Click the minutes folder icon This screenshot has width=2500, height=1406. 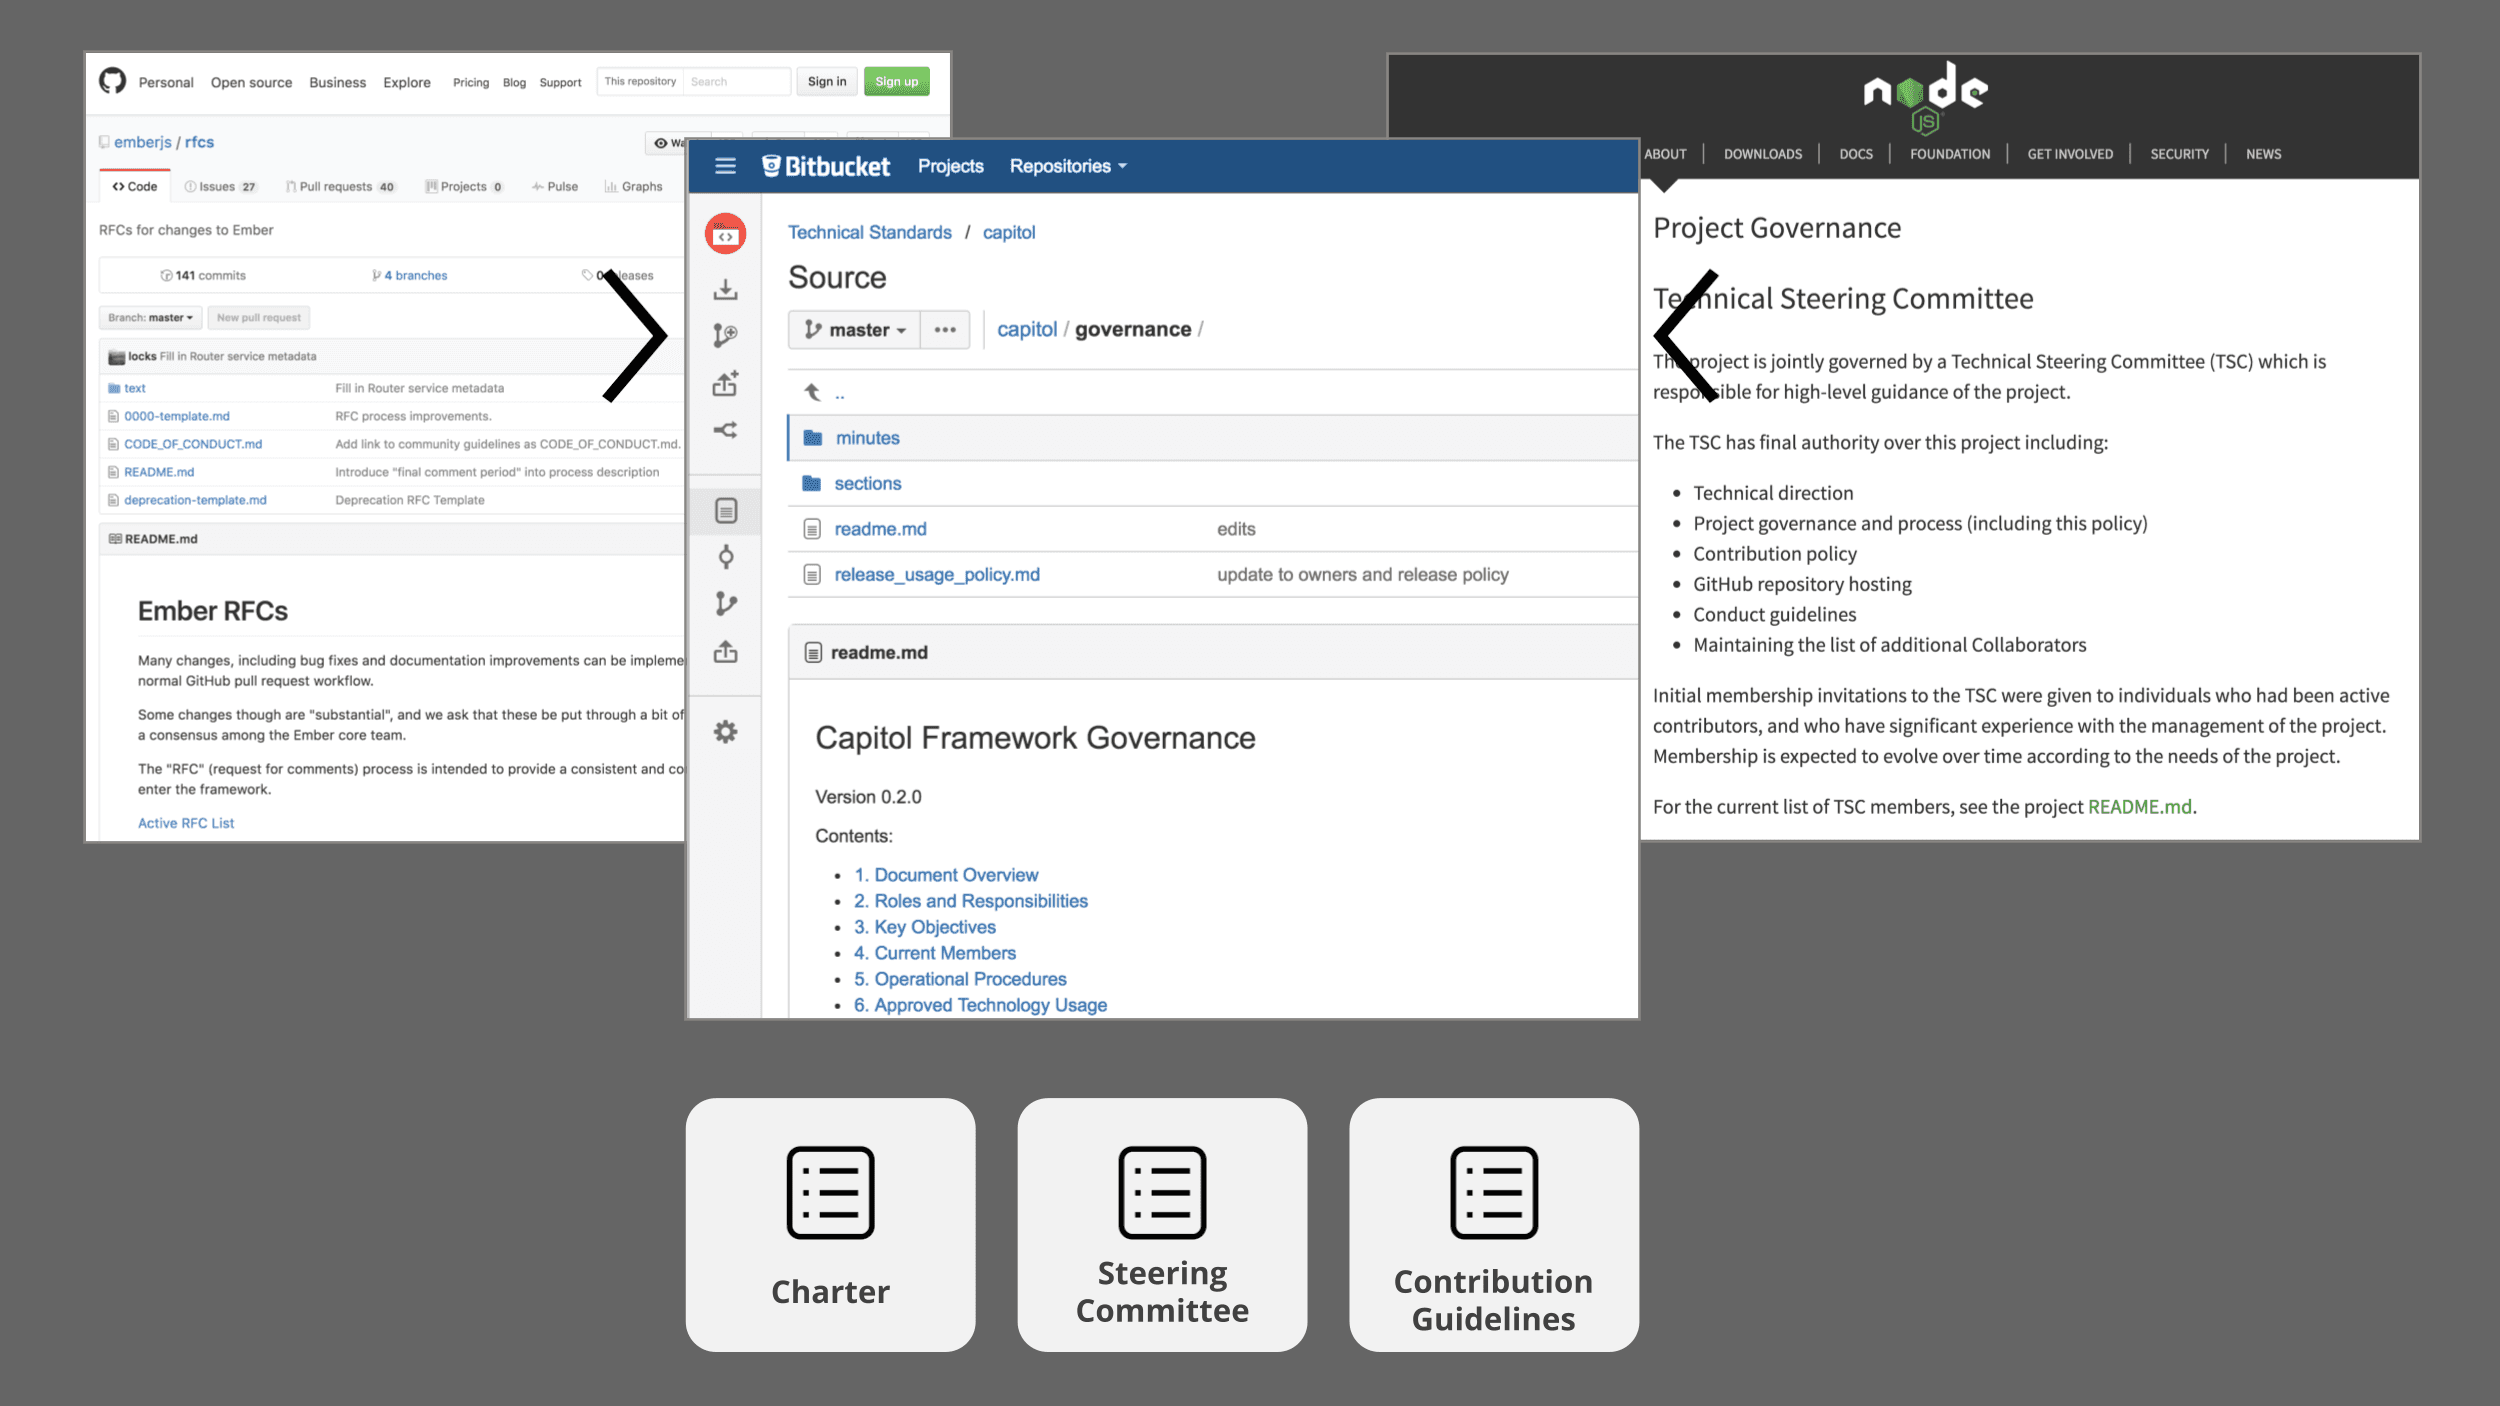(x=813, y=438)
